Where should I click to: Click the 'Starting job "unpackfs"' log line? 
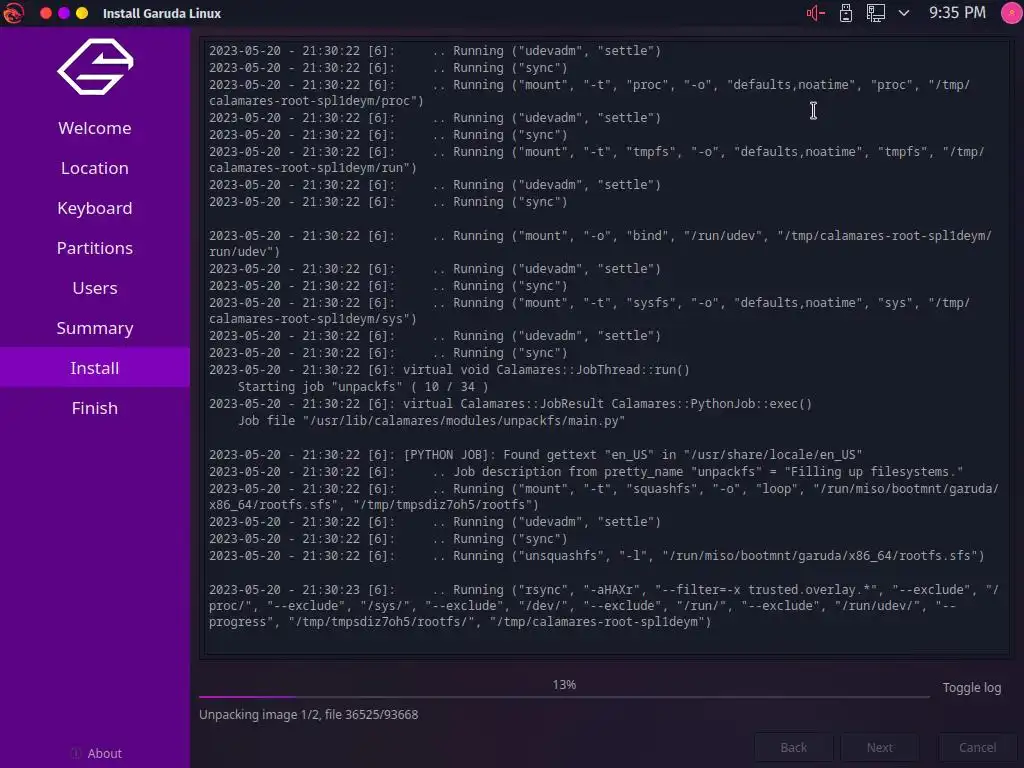point(362,387)
